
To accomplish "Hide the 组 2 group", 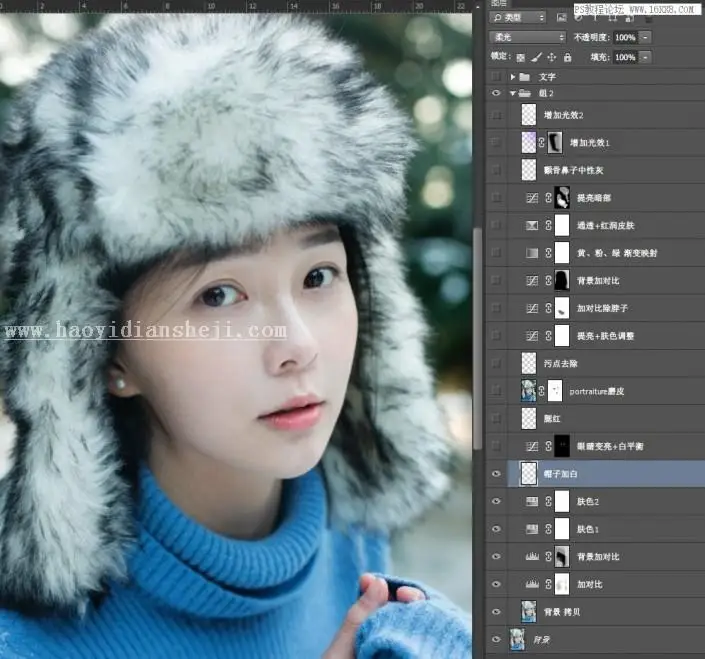I will click(x=496, y=94).
